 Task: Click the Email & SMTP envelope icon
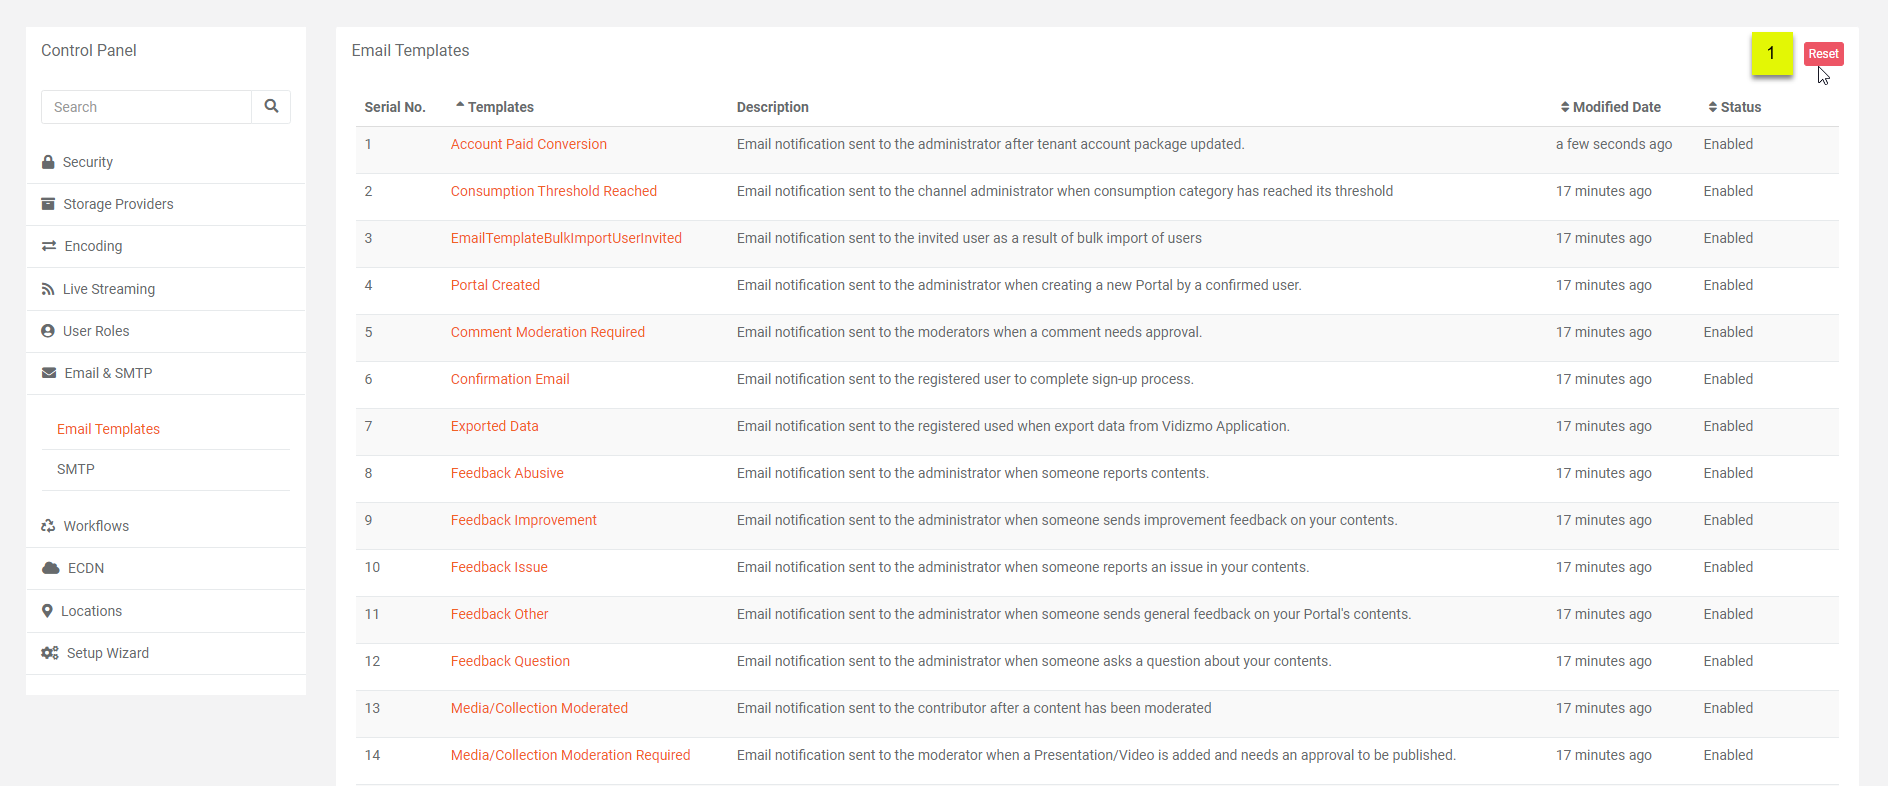[x=49, y=373]
